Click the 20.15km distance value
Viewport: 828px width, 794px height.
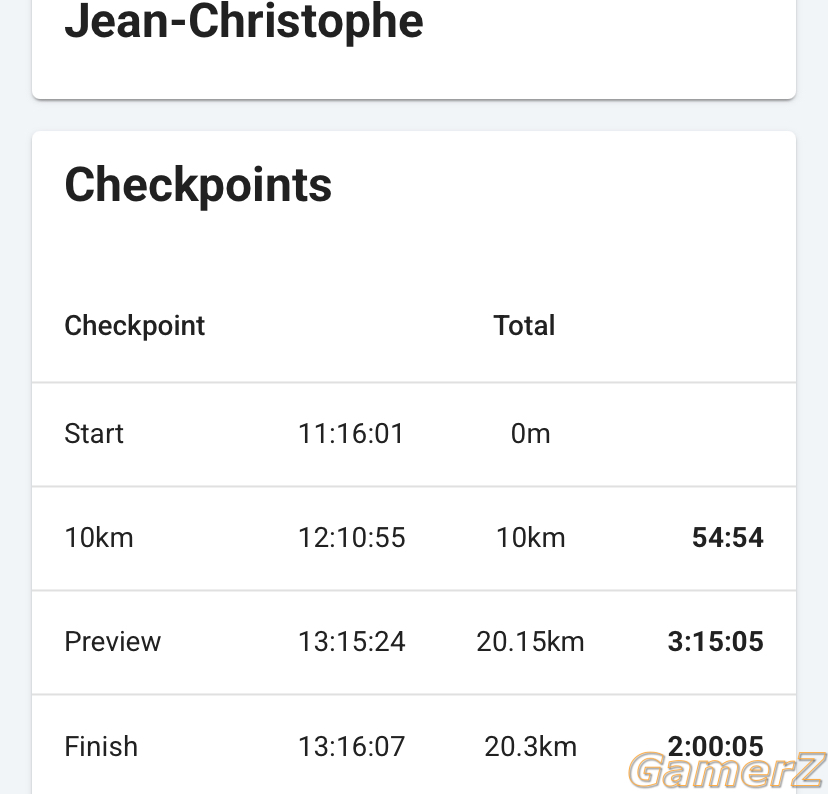click(x=530, y=642)
